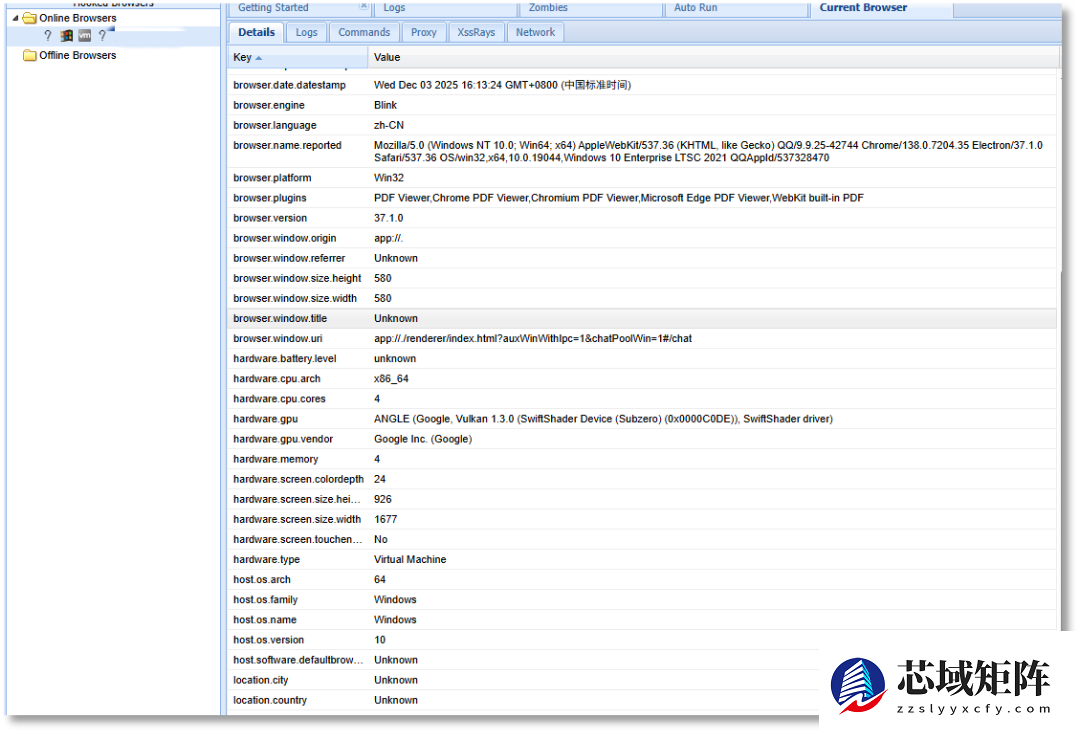
Task: Switch to the Commands sub-tab
Action: [364, 32]
